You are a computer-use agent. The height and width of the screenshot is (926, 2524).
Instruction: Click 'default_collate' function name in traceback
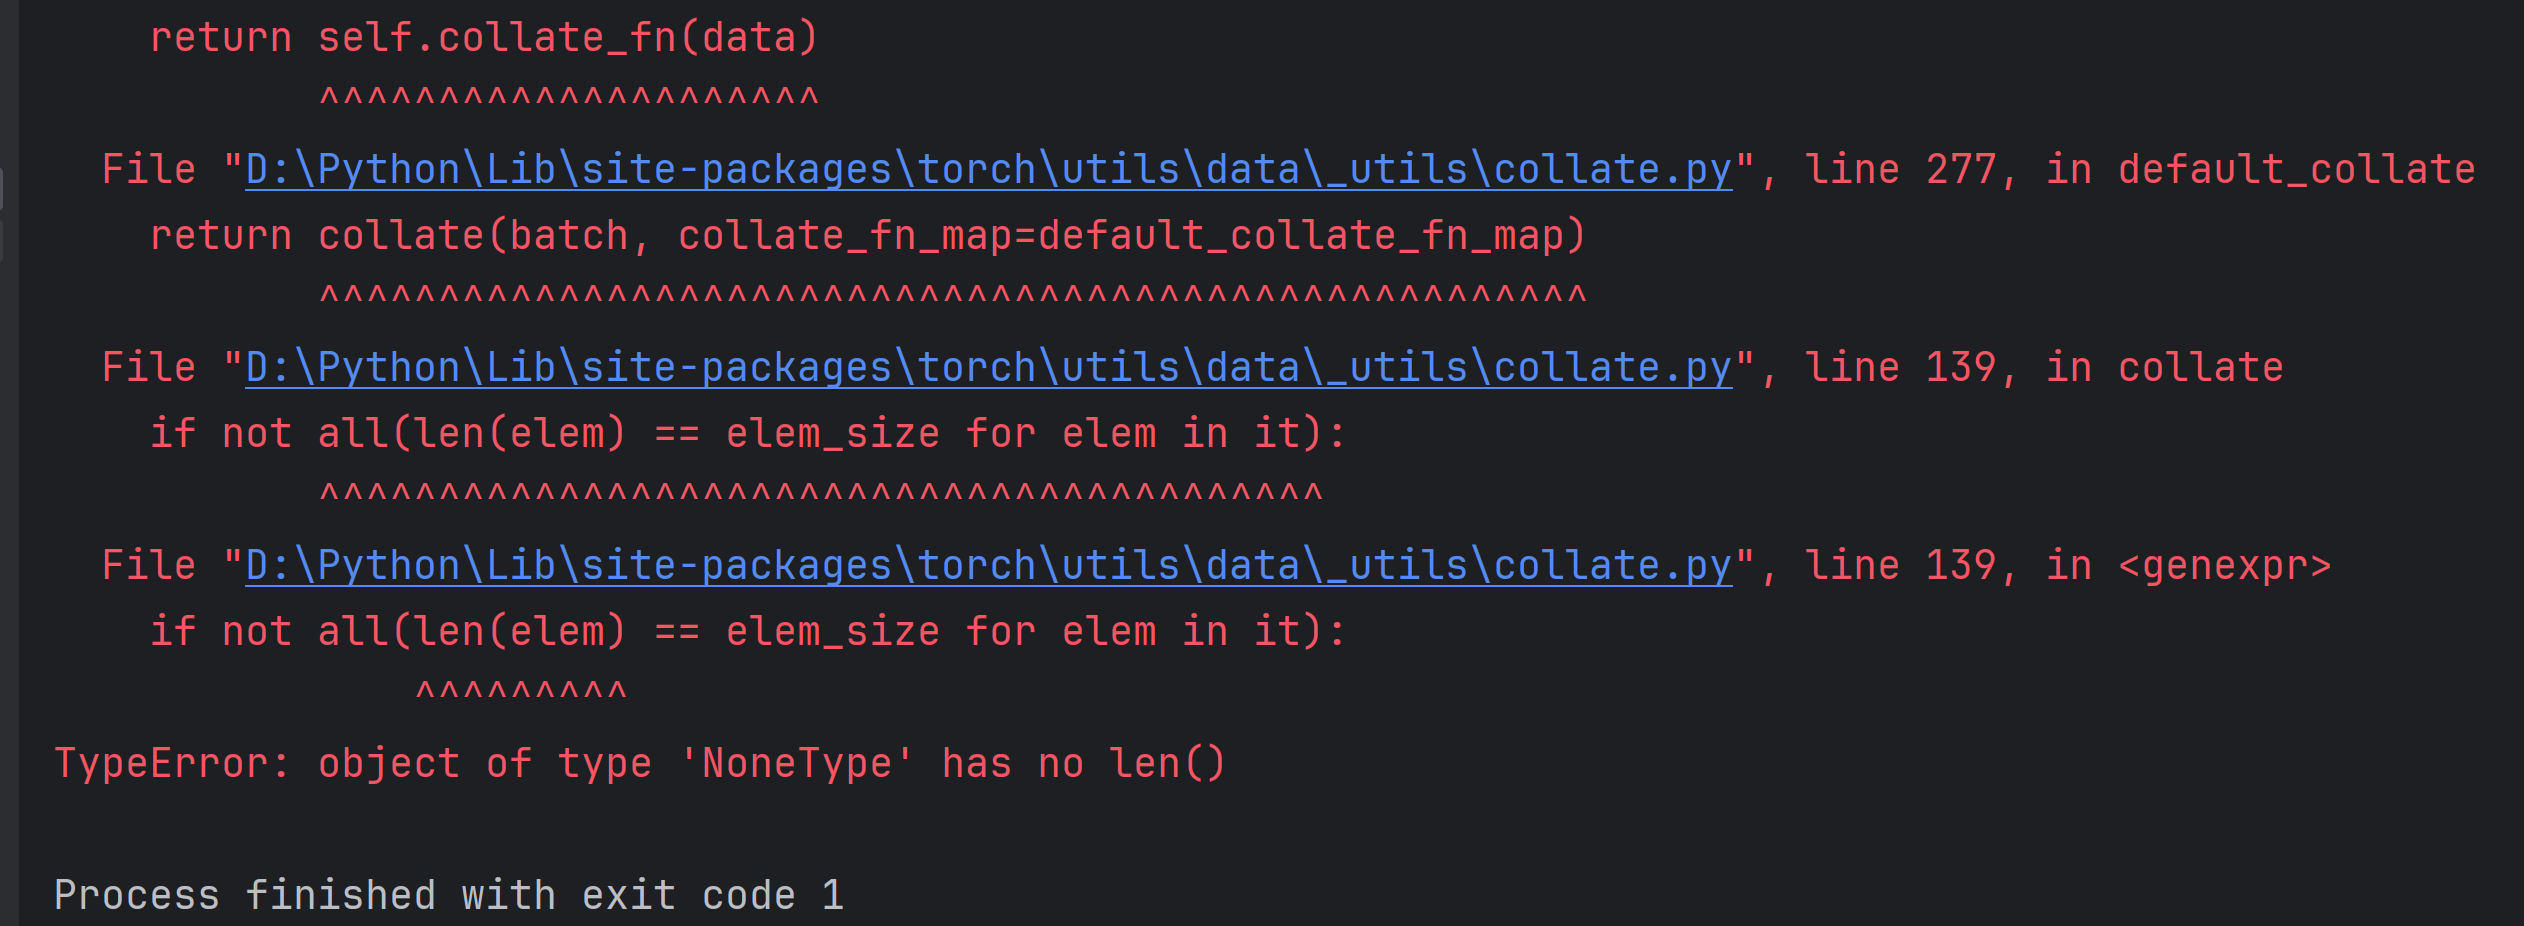pyautogui.click(x=2296, y=169)
